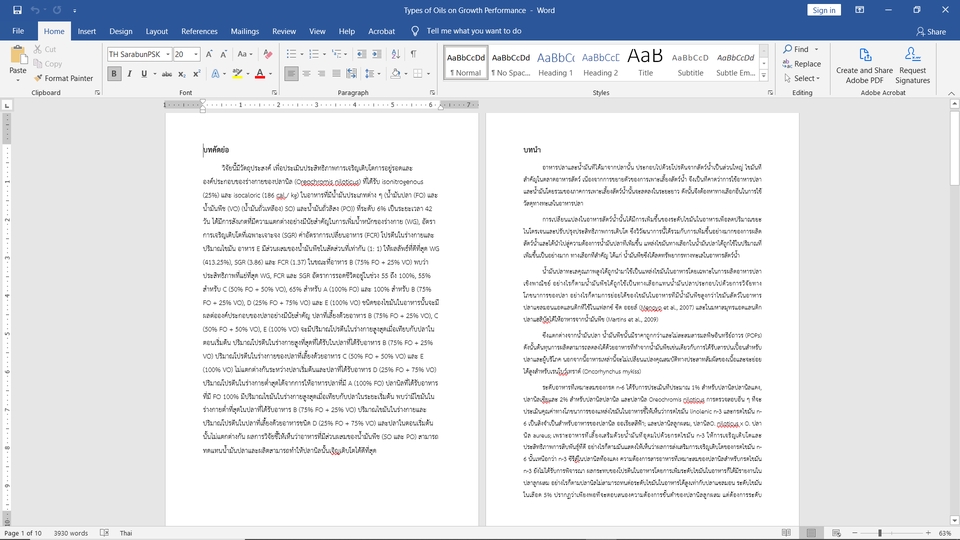Select the Format Painter tool
The width and height of the screenshot is (960, 540).
pyautogui.click(x=64, y=78)
